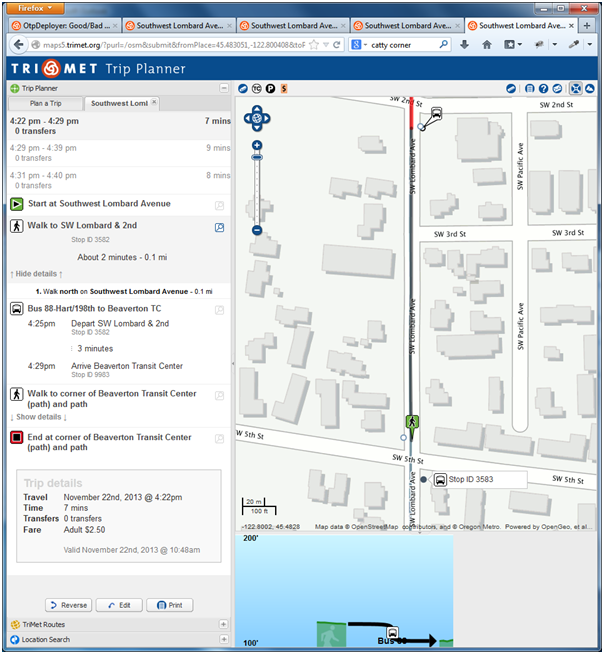Click the measure ruler icon on toolbar's right side

[511, 88]
